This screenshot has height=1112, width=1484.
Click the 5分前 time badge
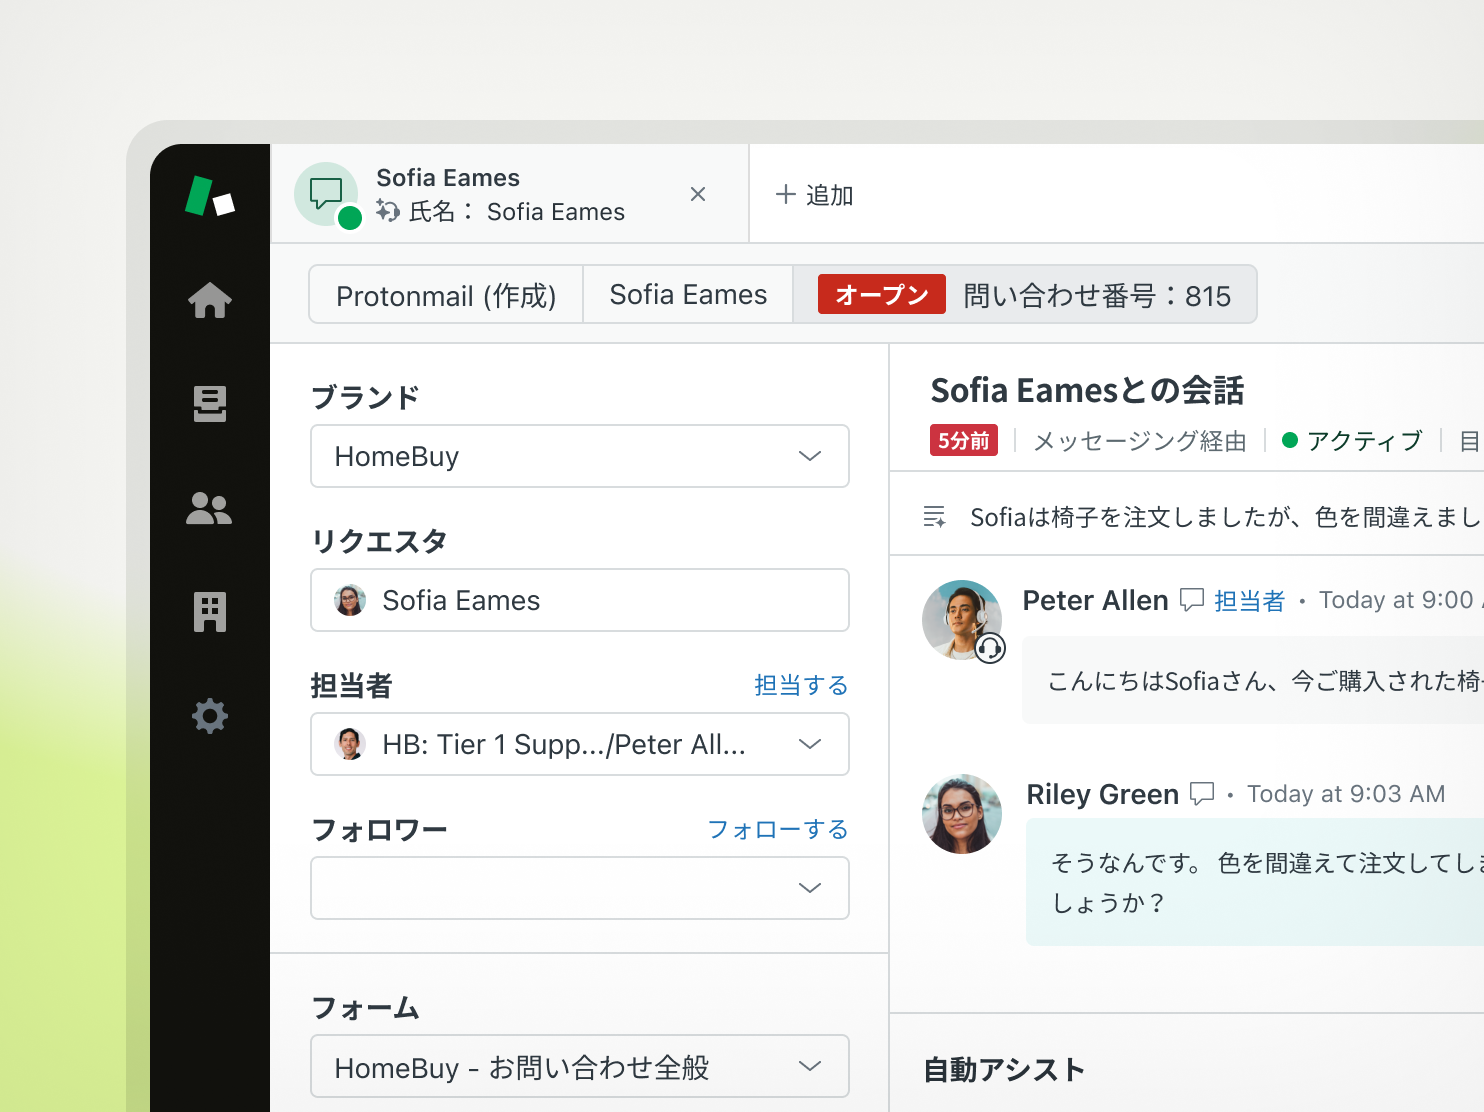coord(964,440)
